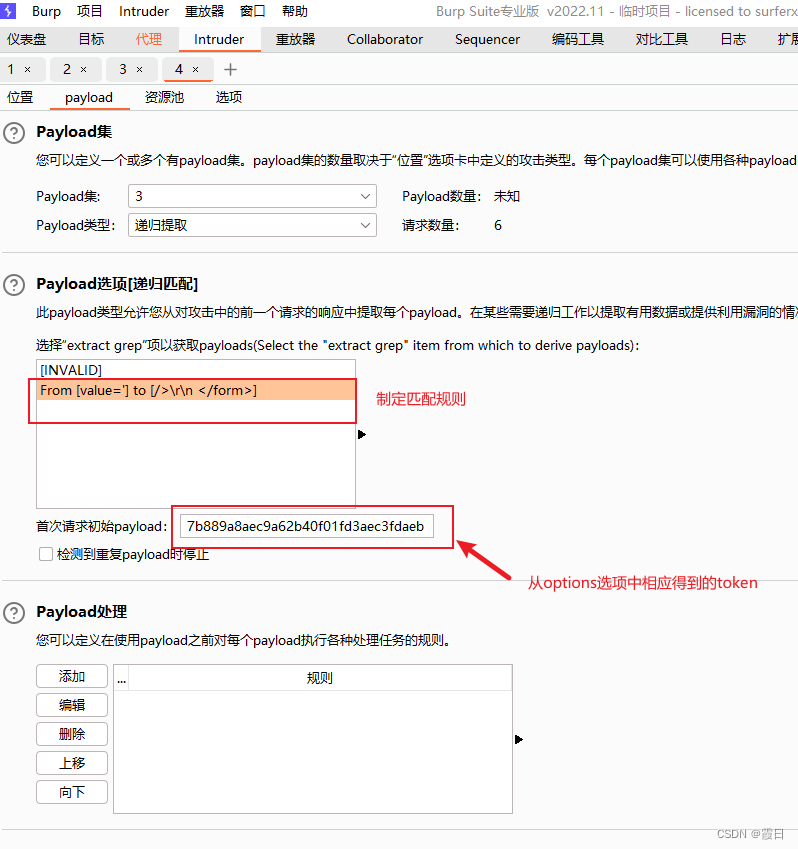Close Intruder attack tab 2
Image resolution: width=798 pixels, height=849 pixels.
(83, 70)
